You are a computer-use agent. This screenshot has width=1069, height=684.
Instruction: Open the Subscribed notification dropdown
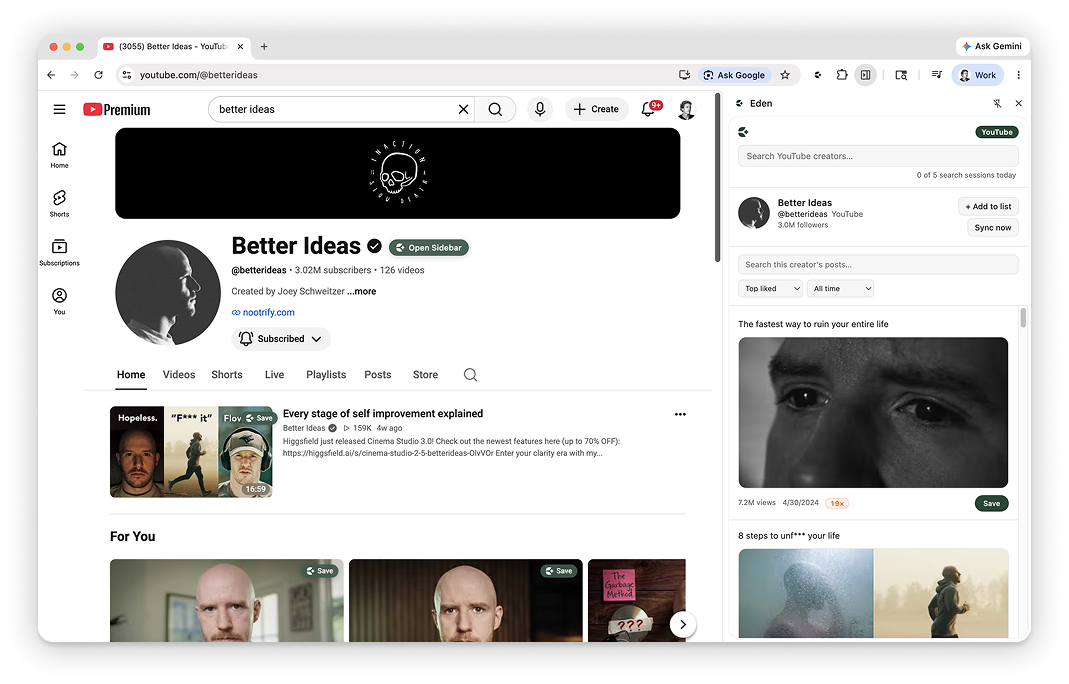pos(280,339)
